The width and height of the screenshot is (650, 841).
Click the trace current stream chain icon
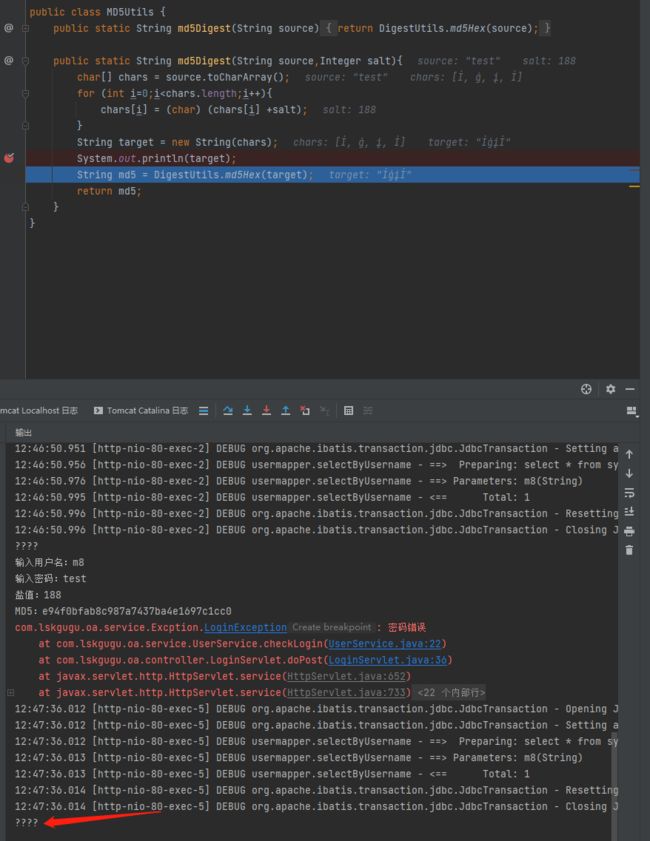point(368,410)
